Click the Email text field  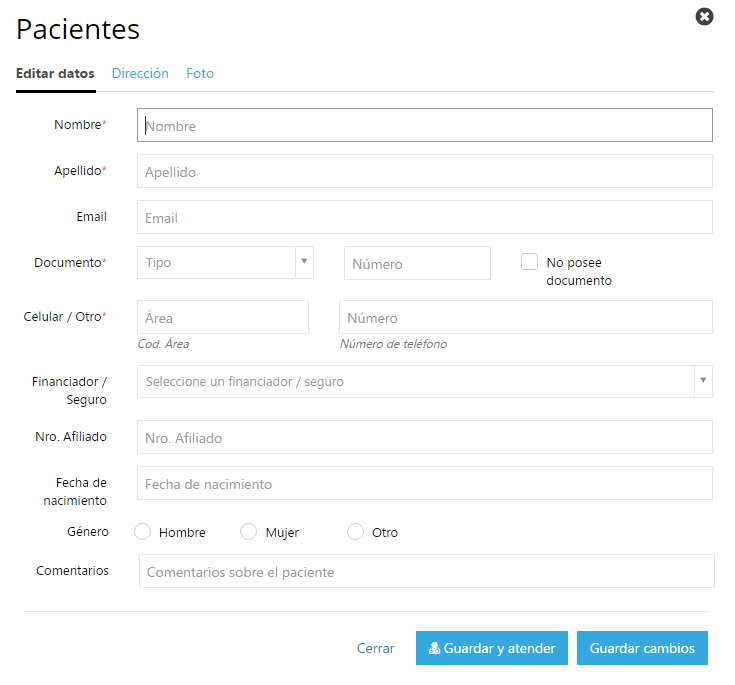point(425,217)
